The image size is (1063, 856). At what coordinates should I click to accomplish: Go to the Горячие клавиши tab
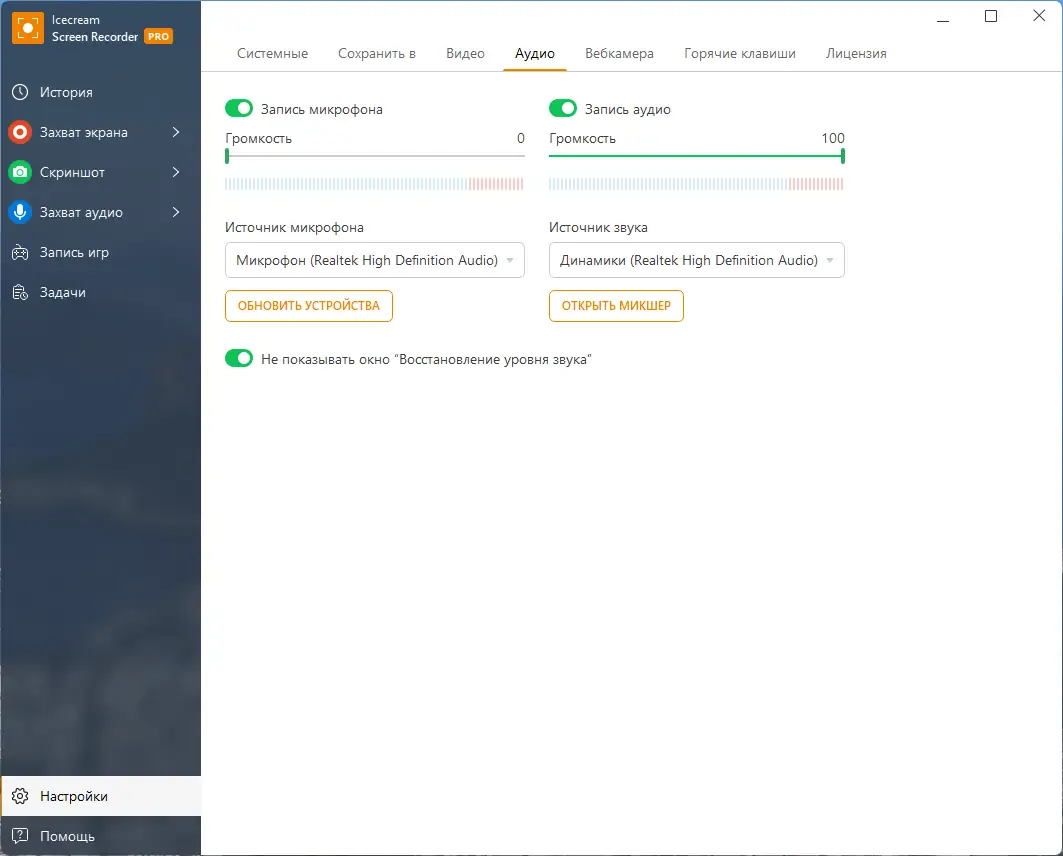pyautogui.click(x=740, y=54)
